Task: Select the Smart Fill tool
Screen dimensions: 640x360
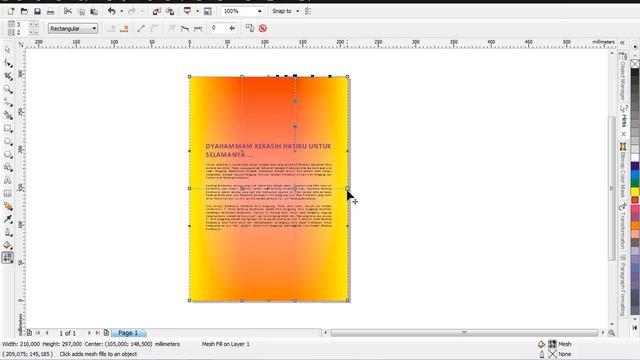Action: tap(8, 115)
